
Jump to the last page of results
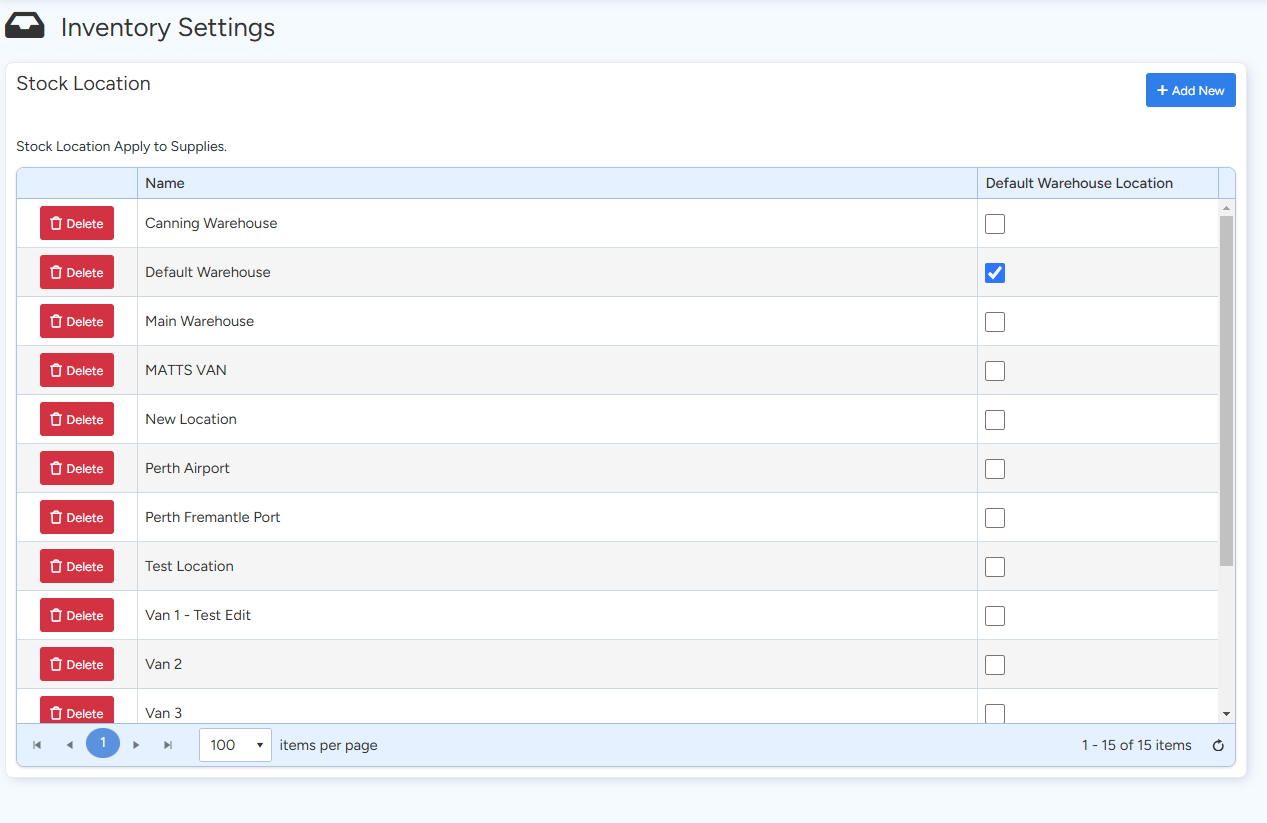pos(168,745)
